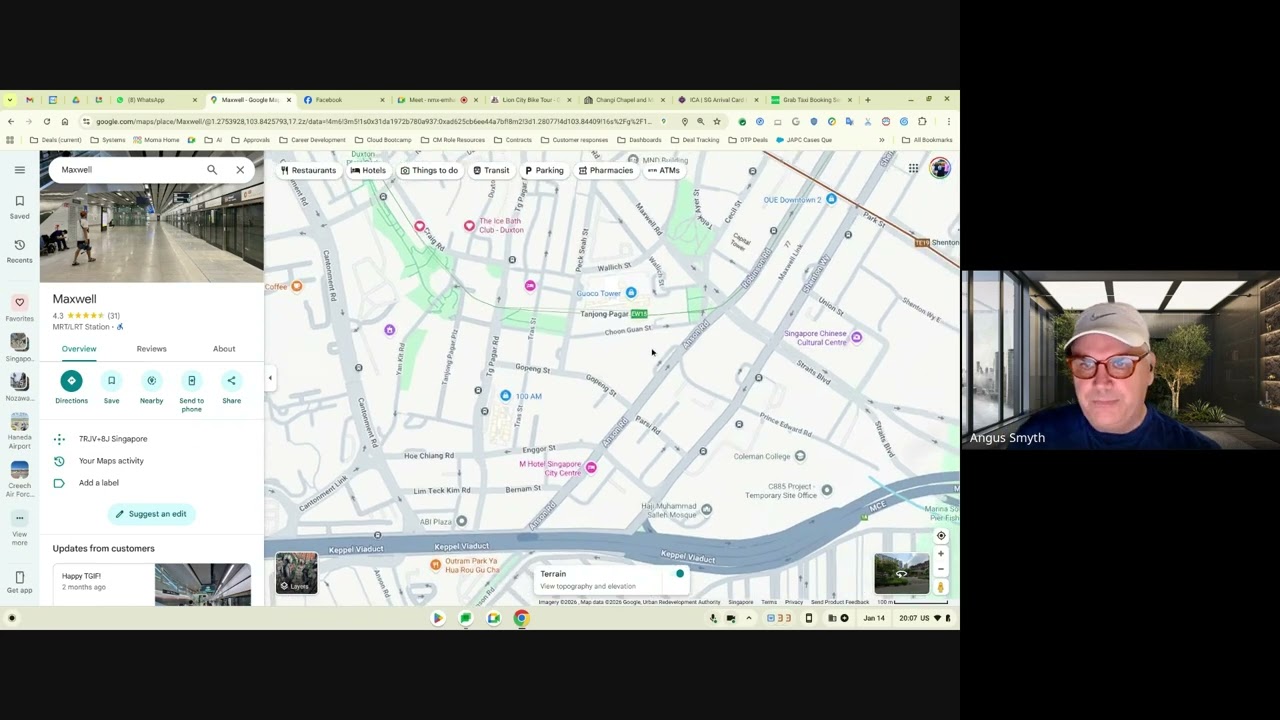Switch to the Reviews tab
Image resolution: width=1280 pixels, height=720 pixels.
tap(151, 349)
